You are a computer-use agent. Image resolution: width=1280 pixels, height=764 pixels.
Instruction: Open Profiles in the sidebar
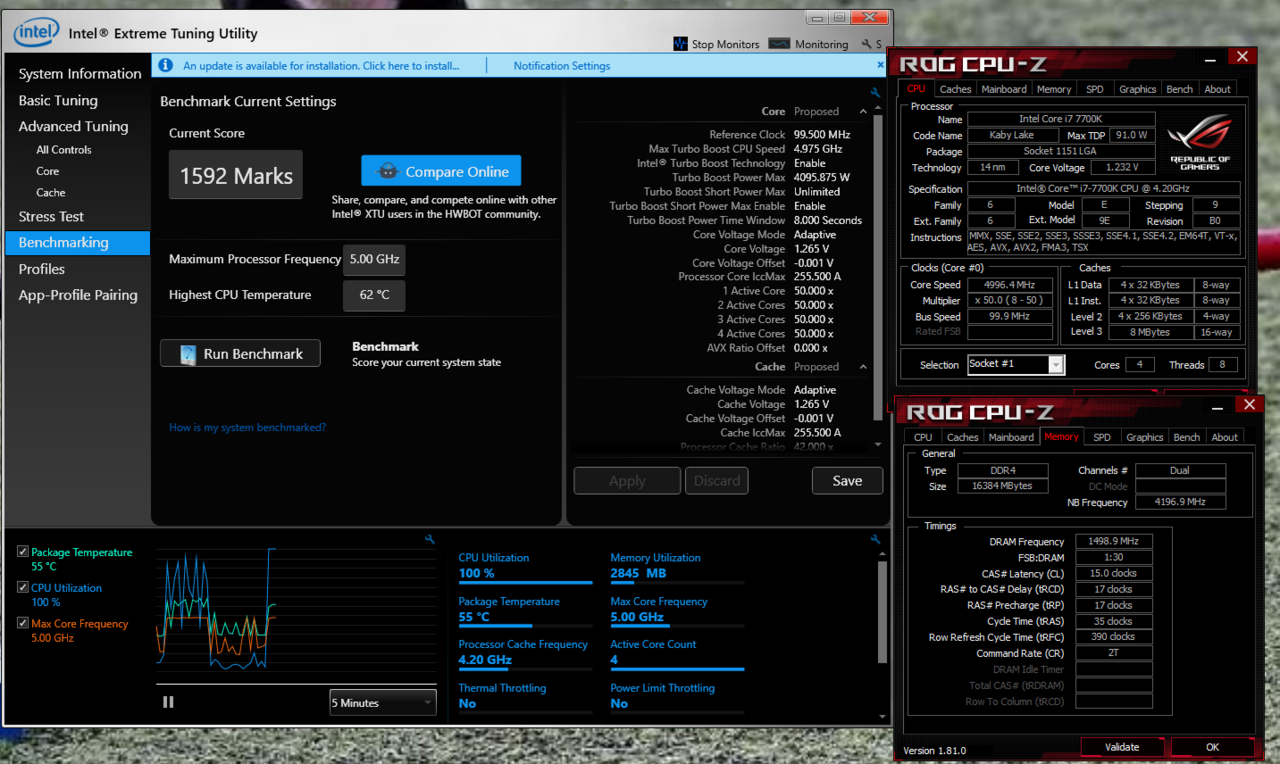(x=41, y=269)
